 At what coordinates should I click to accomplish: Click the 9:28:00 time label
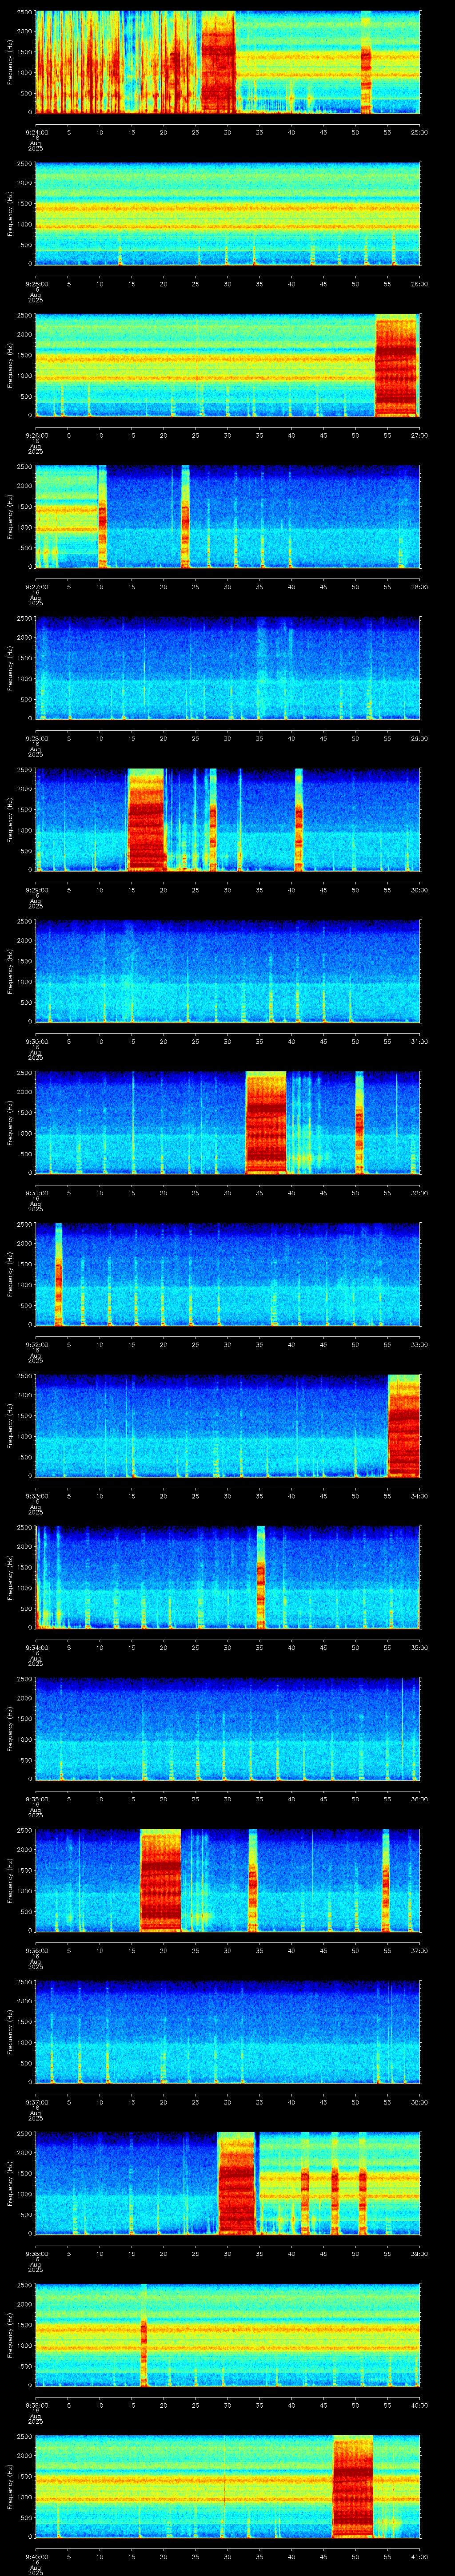click(36, 738)
